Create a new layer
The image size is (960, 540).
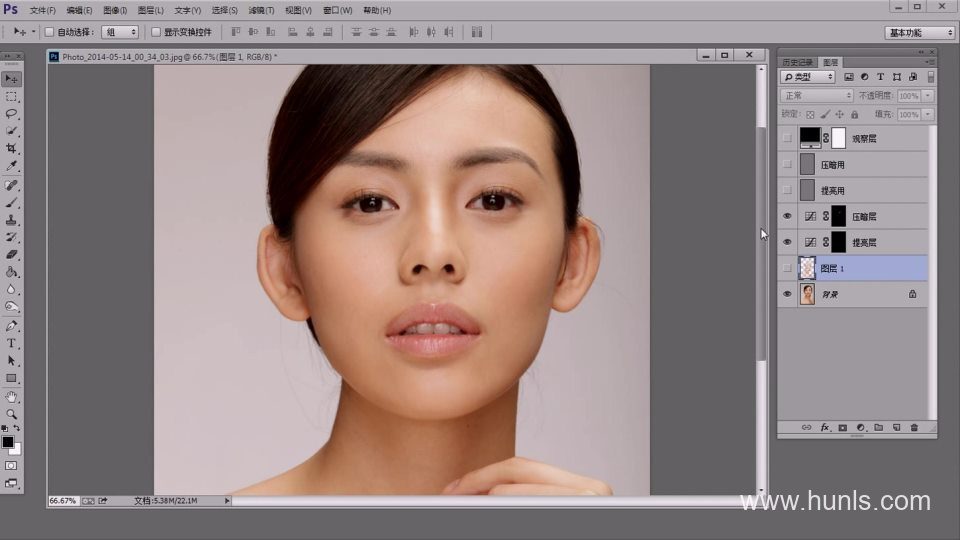pyautogui.click(x=896, y=427)
